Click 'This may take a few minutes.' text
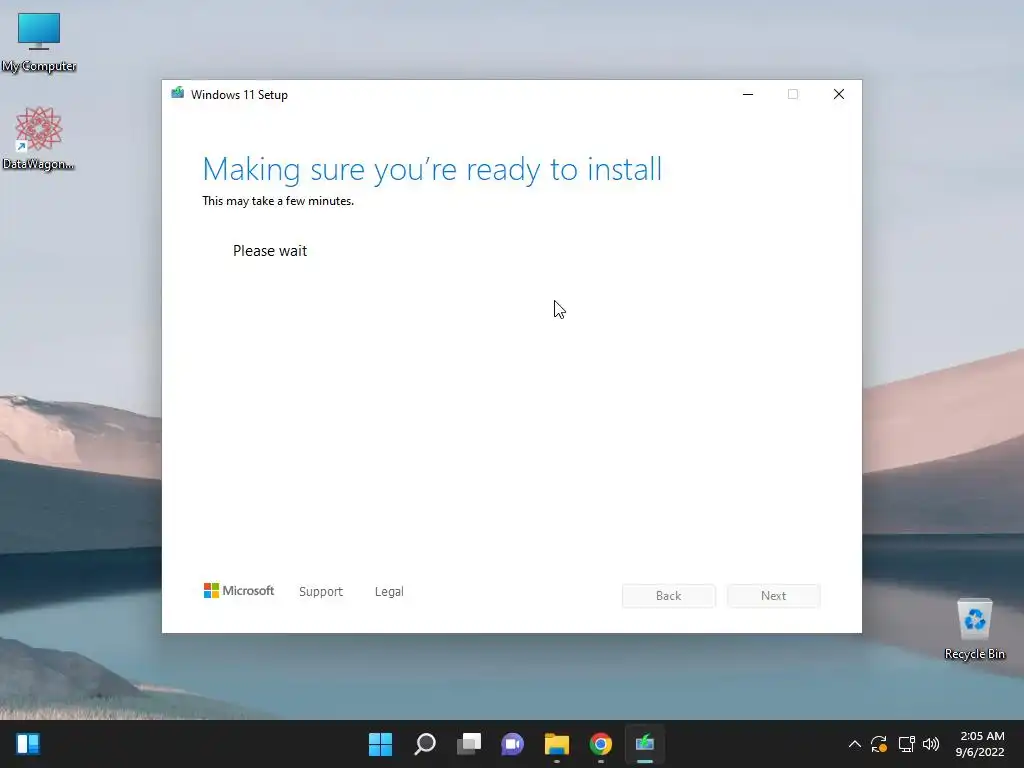This screenshot has height=768, width=1024. pyautogui.click(x=278, y=201)
